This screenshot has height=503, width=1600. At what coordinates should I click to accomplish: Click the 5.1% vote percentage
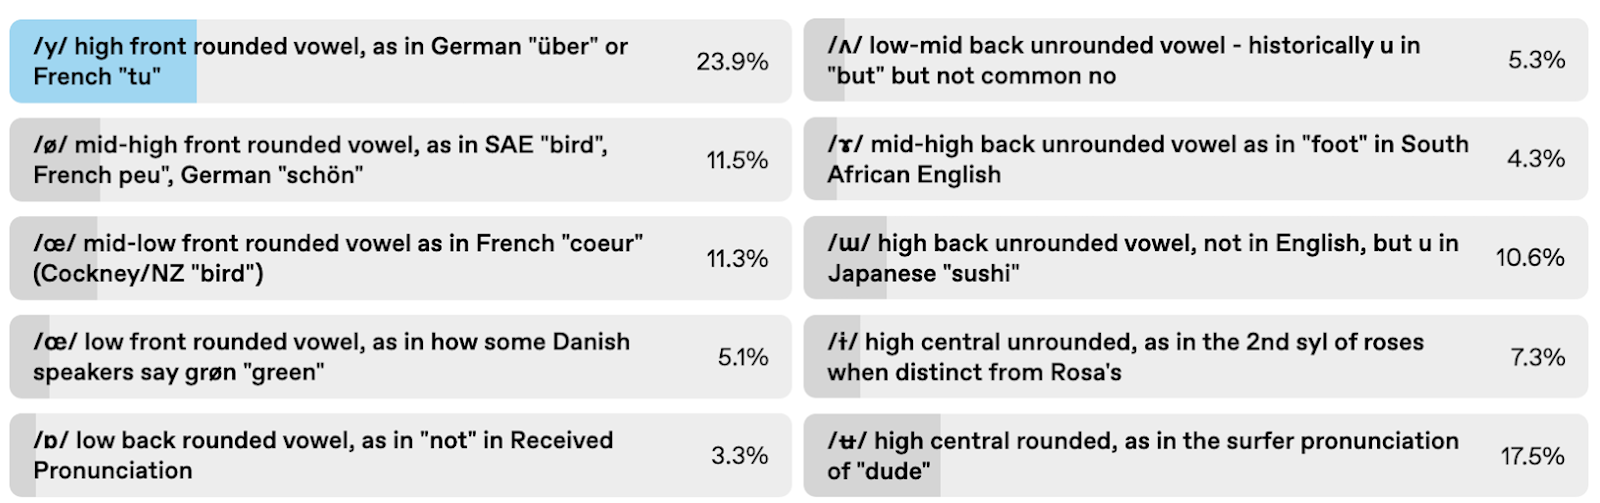(x=743, y=357)
